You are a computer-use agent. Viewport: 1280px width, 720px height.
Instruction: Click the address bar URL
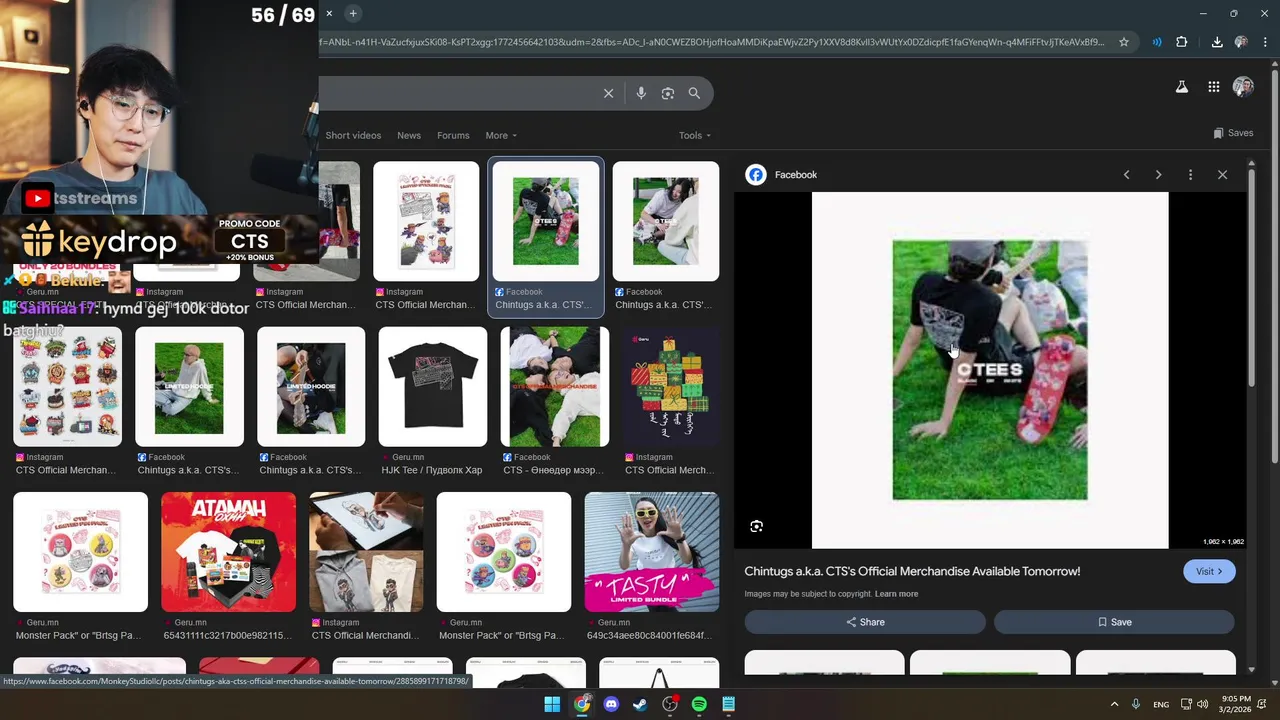tap(712, 42)
